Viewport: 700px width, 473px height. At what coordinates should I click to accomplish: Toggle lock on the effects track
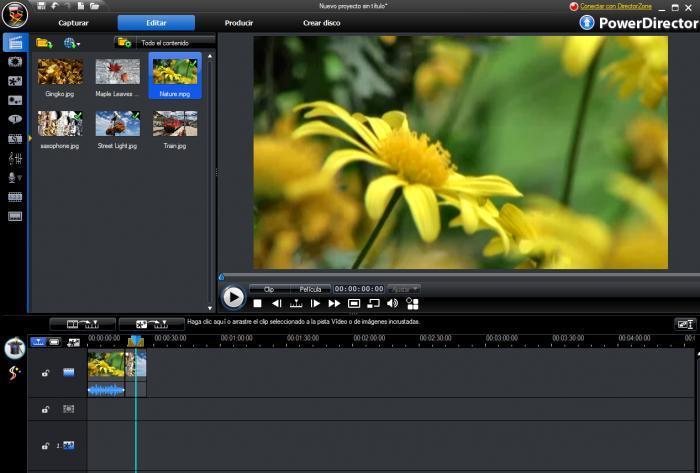[45, 409]
